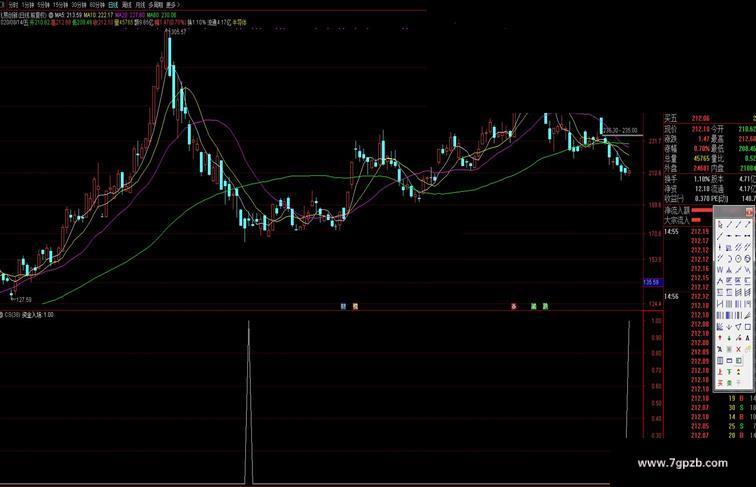Click the first window-layout icon in toolbox
Image resolution: width=756 pixels, height=487 pixels.
(720, 360)
